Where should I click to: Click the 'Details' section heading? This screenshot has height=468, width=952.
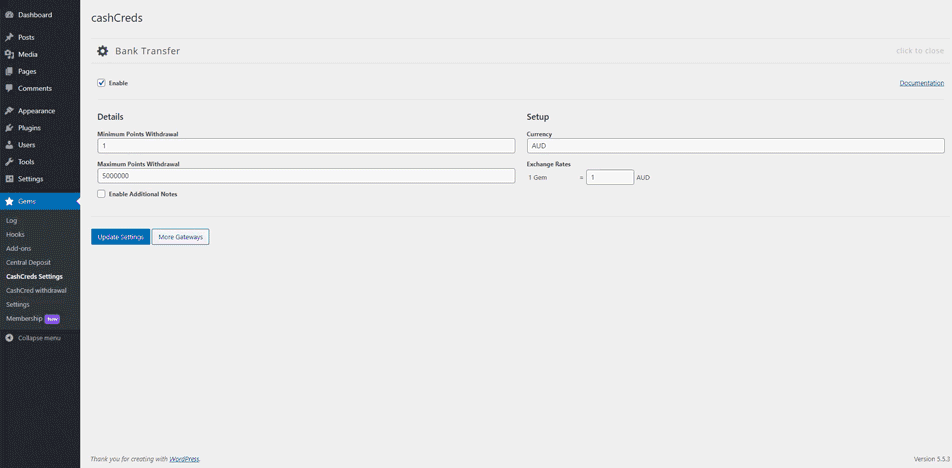point(110,117)
